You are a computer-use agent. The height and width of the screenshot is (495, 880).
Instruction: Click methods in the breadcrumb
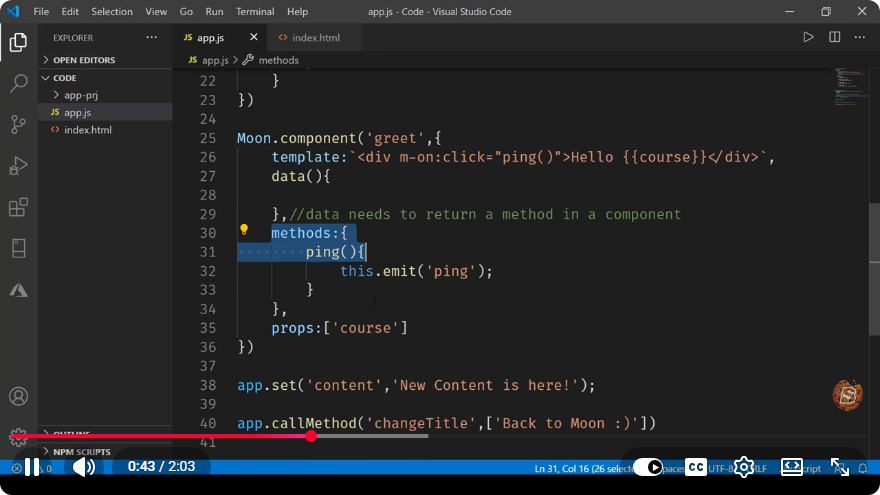[x=278, y=60]
